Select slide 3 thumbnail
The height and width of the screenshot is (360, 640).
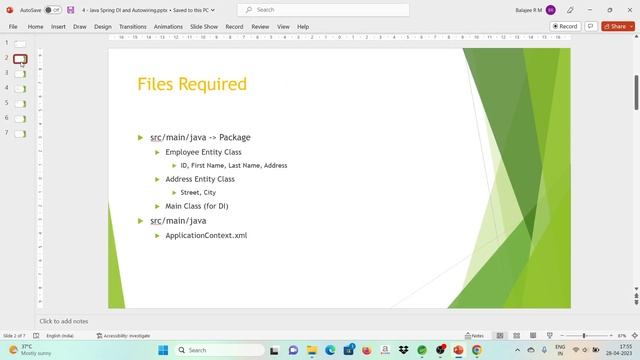20,74
